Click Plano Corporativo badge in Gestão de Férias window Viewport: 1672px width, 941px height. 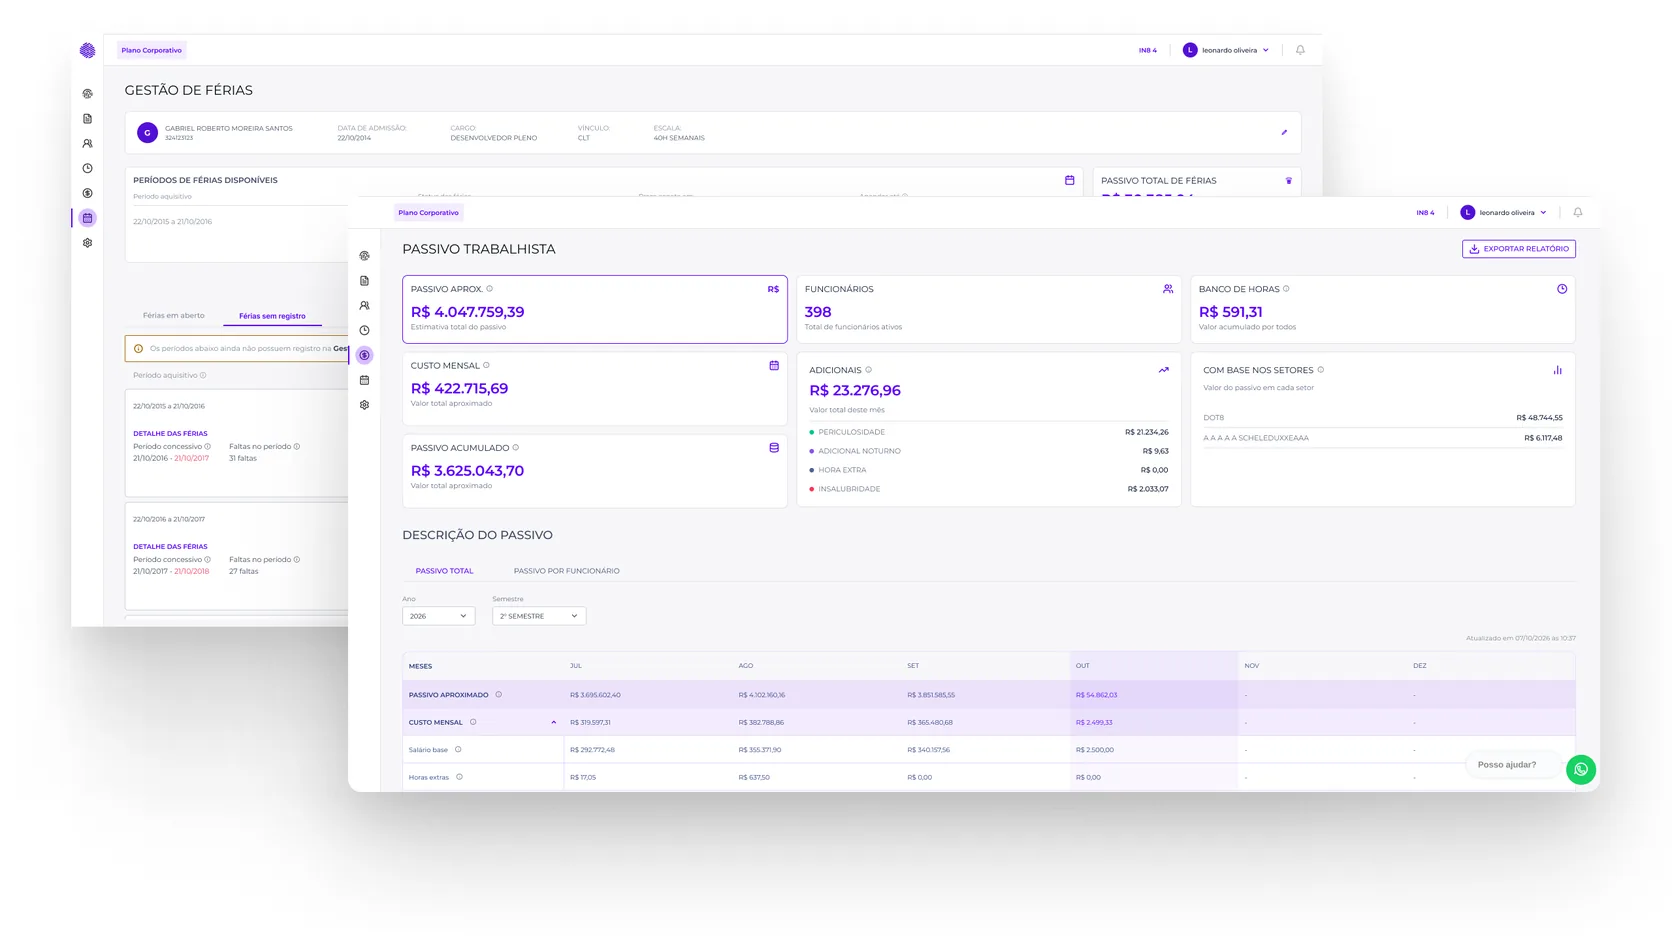[152, 50]
